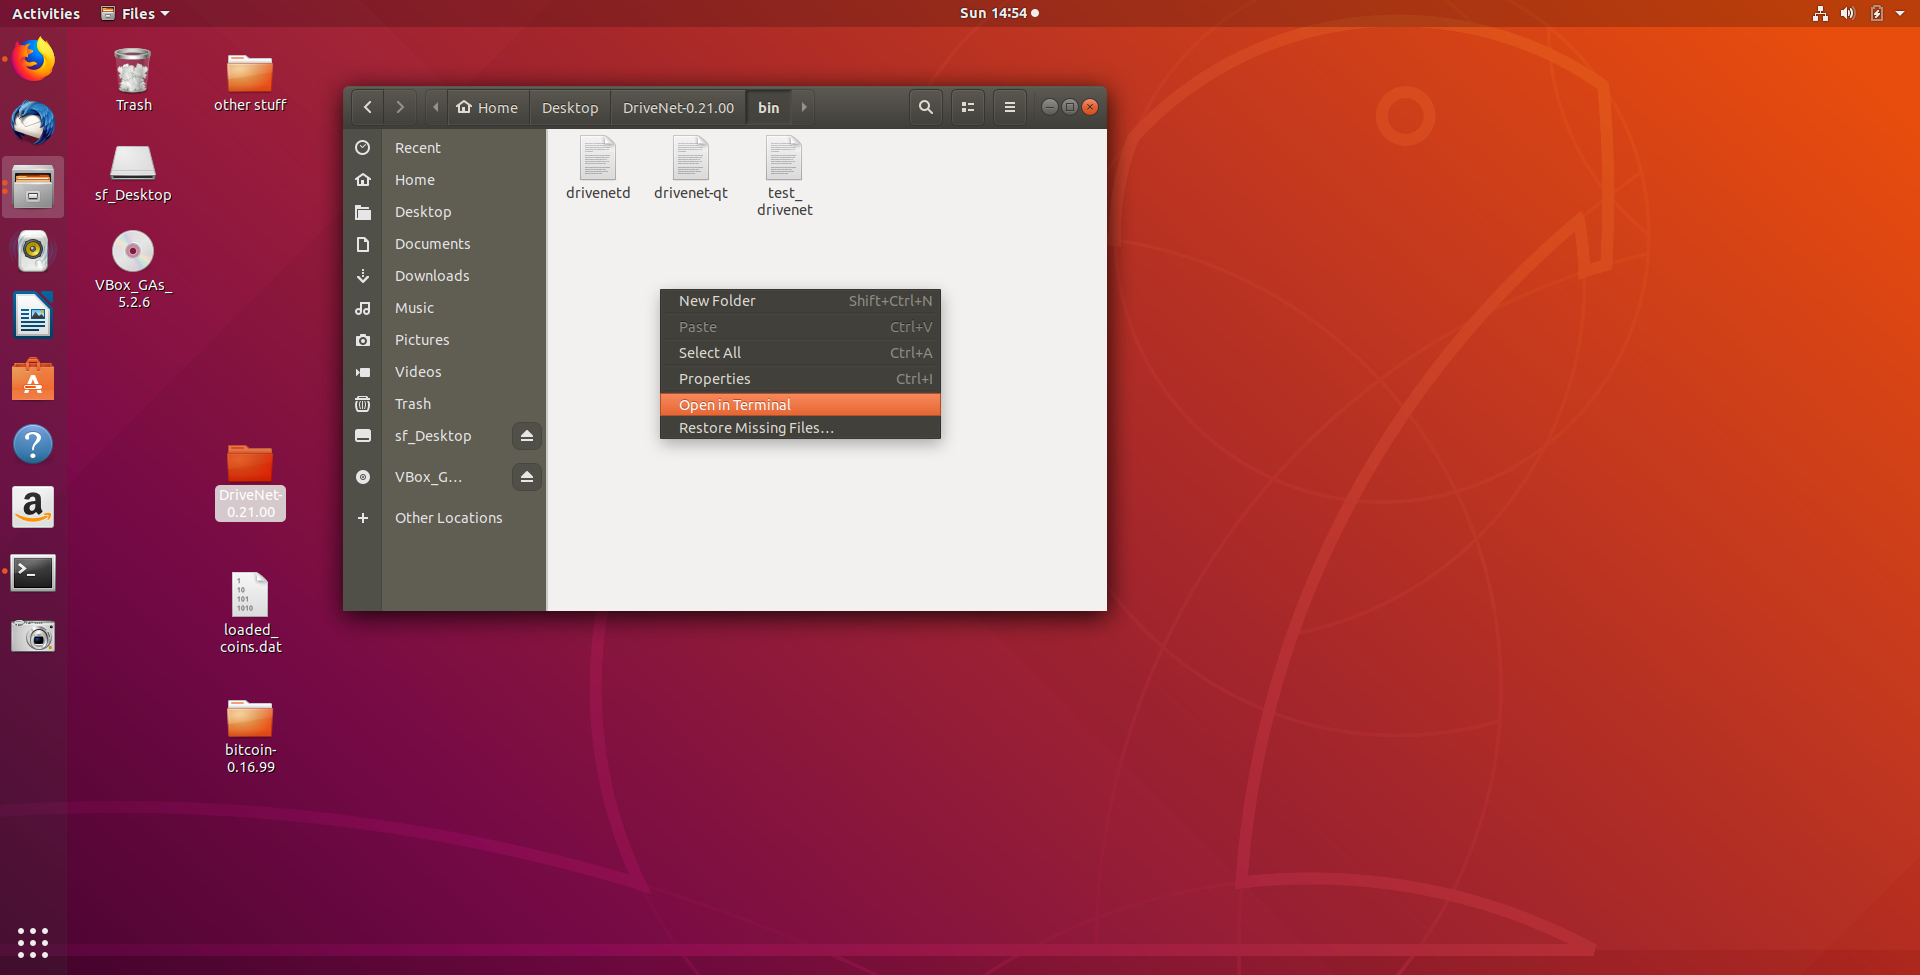
Task: Open Videos in the sidebar
Action: 445,372
